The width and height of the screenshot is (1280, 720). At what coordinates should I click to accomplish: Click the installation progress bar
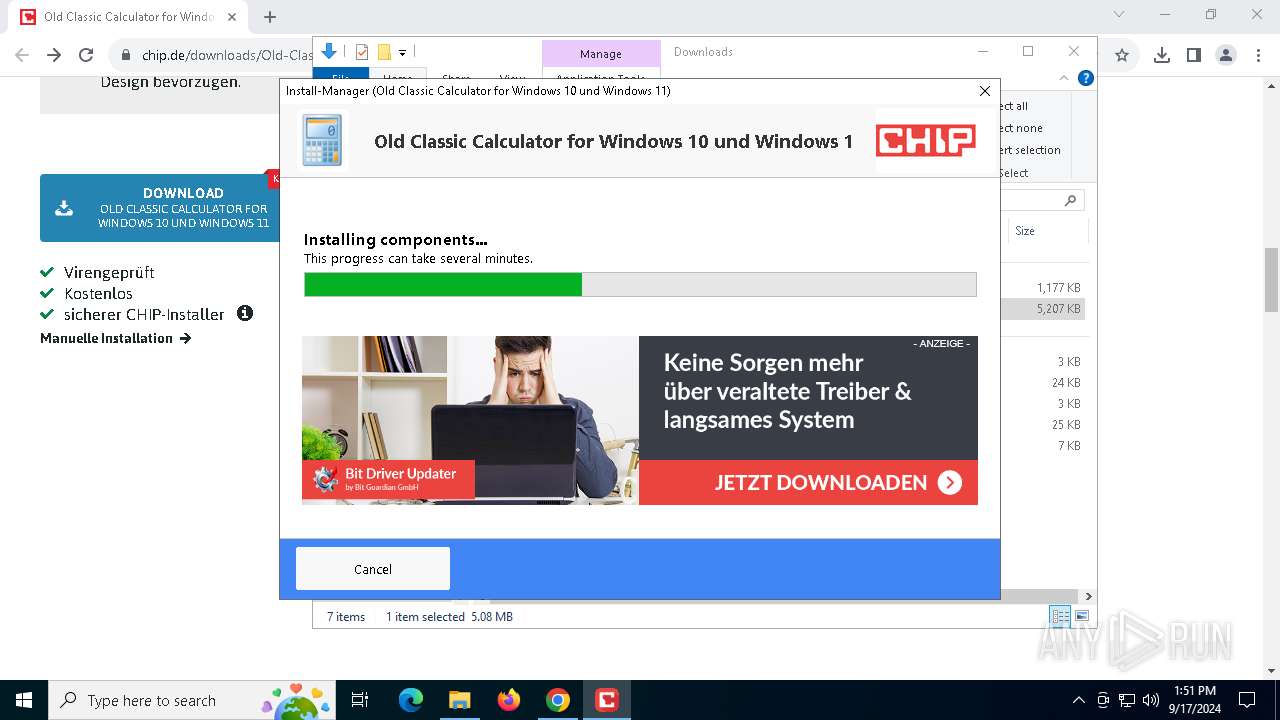(x=640, y=285)
